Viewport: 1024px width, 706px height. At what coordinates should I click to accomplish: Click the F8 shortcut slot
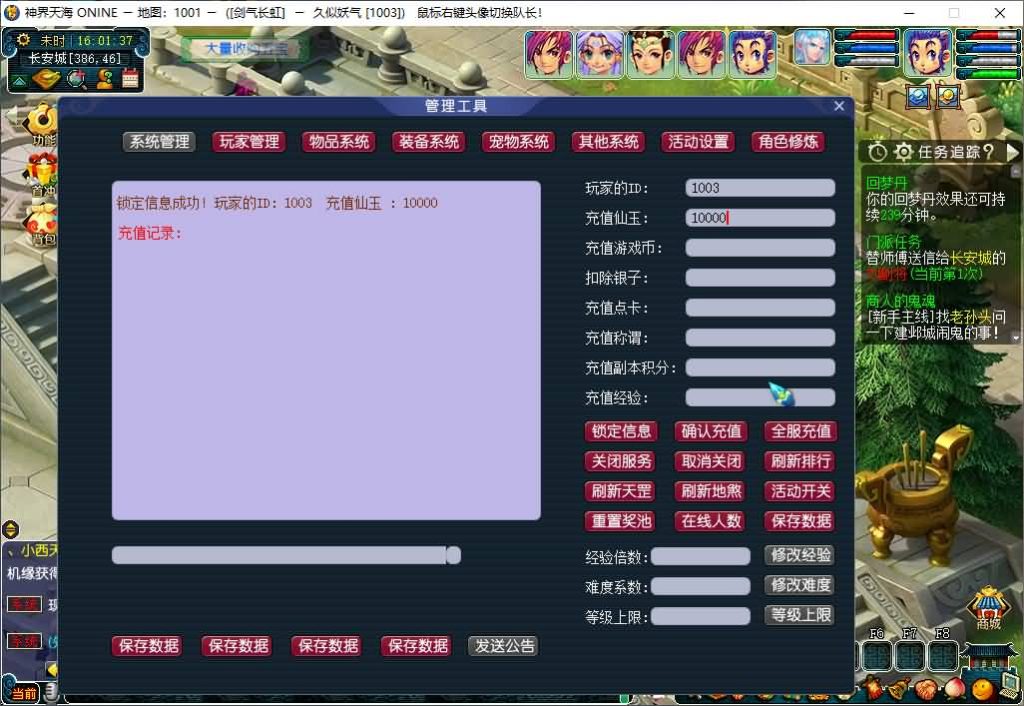tap(942, 656)
